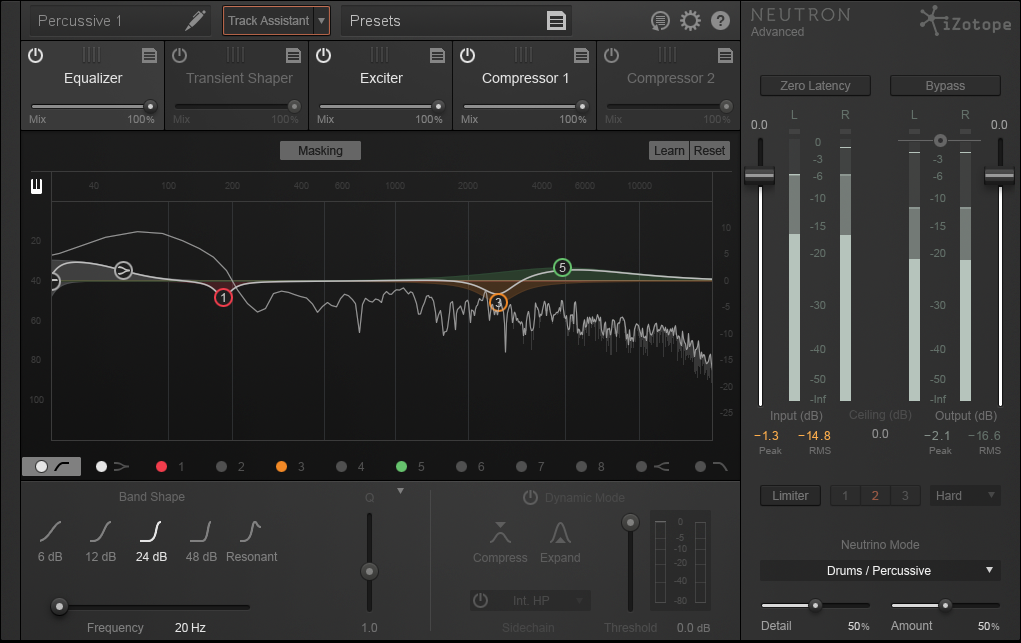Select the 12 dB band shape icon
Screen dimensions: 1021x643
[100, 532]
